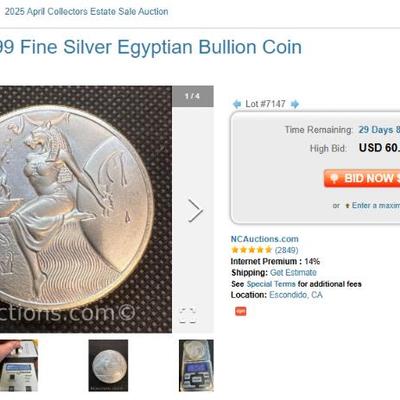Select the coin on black background thumbnail
The image size is (400, 400).
[x=108, y=366]
